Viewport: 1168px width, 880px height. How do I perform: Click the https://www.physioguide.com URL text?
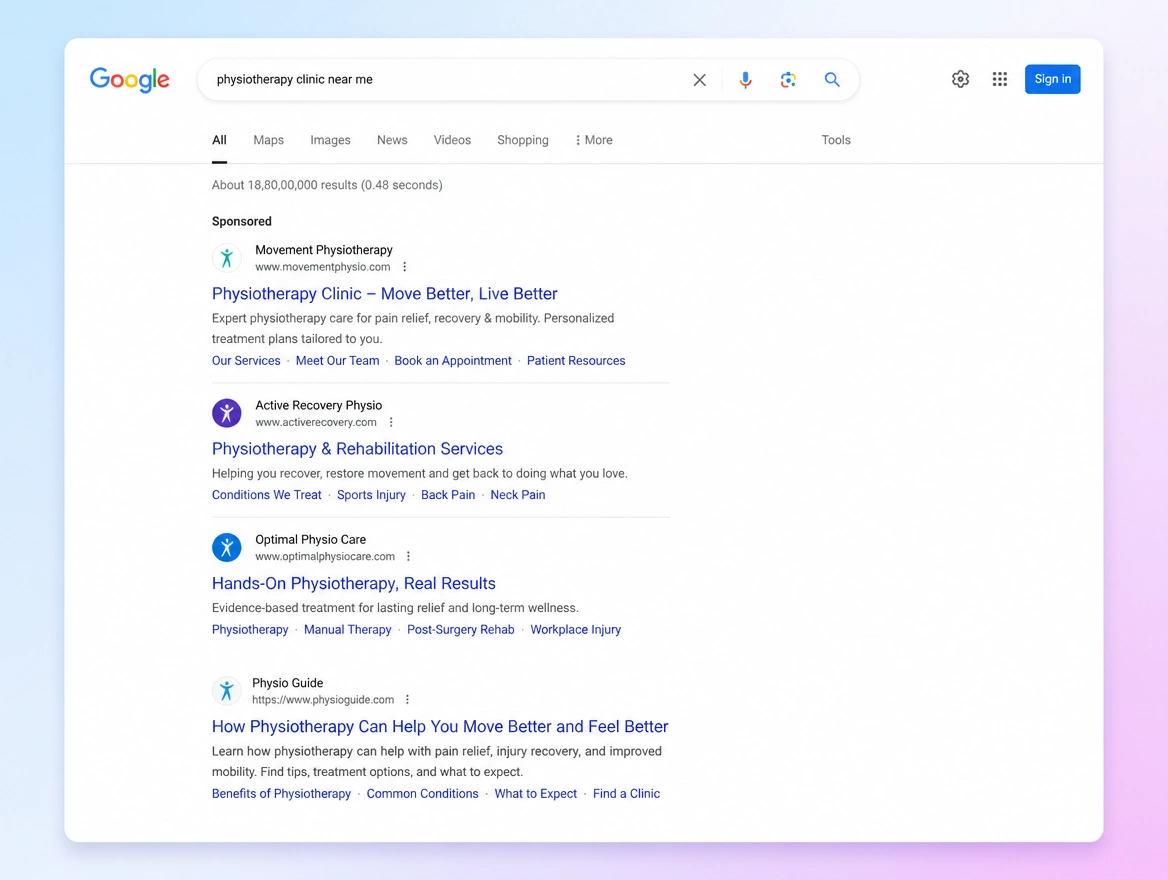tap(323, 700)
